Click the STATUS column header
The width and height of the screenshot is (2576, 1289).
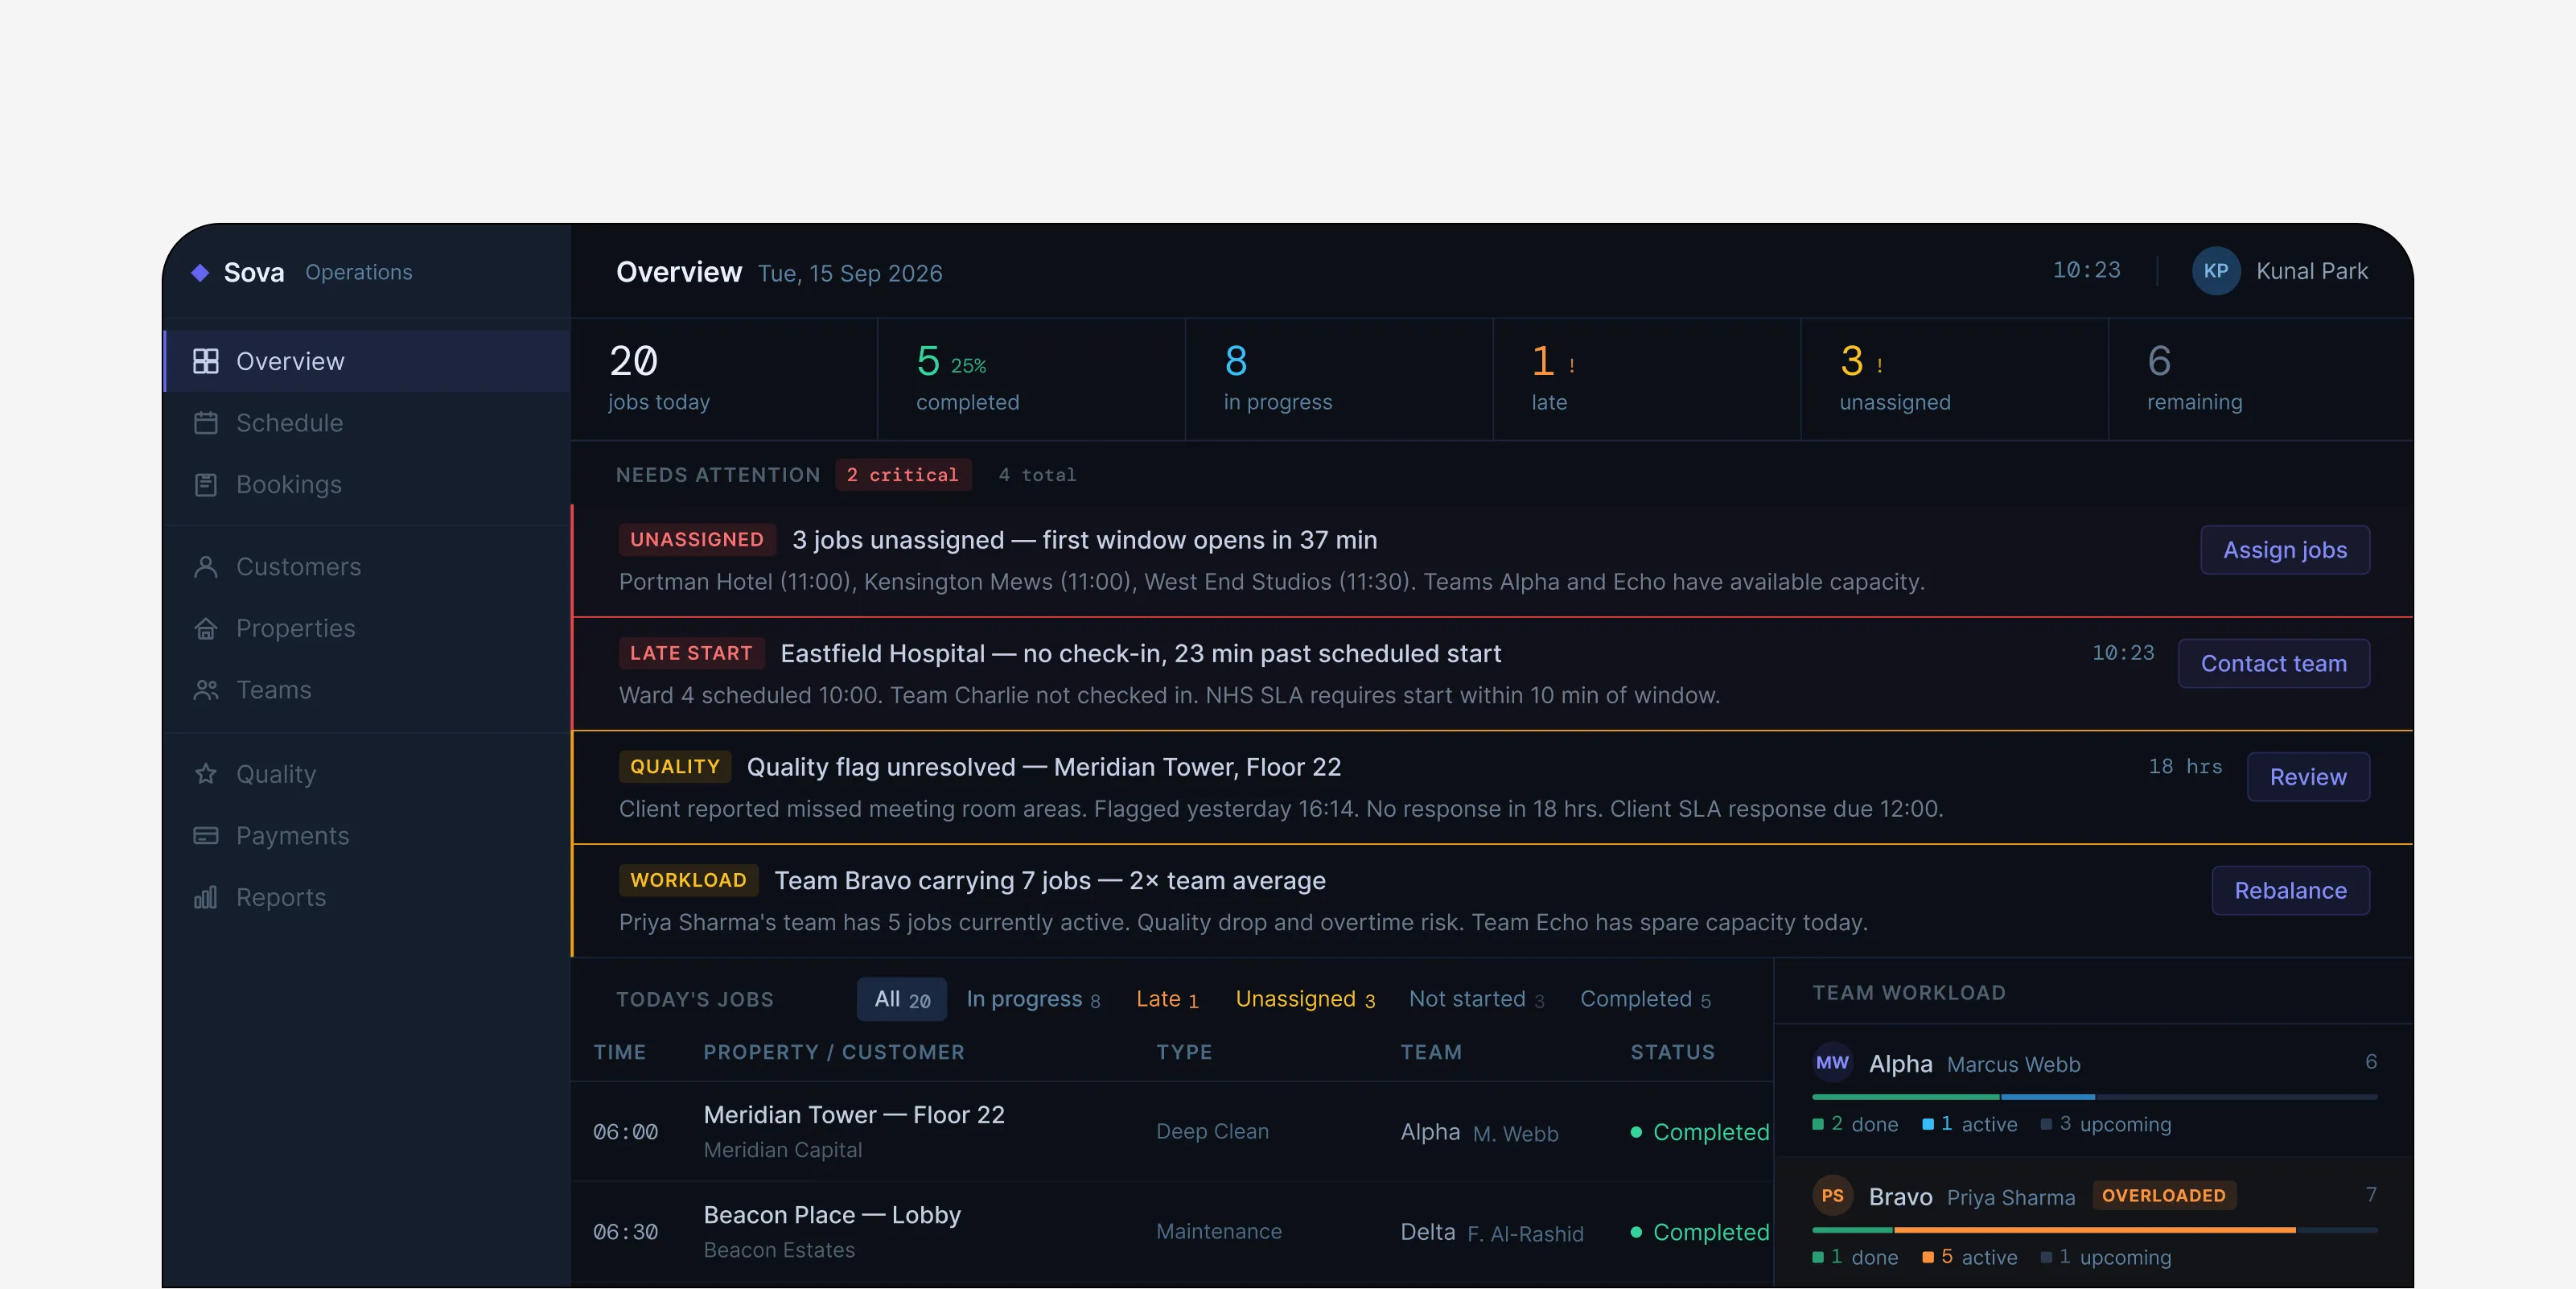[x=1672, y=1052]
